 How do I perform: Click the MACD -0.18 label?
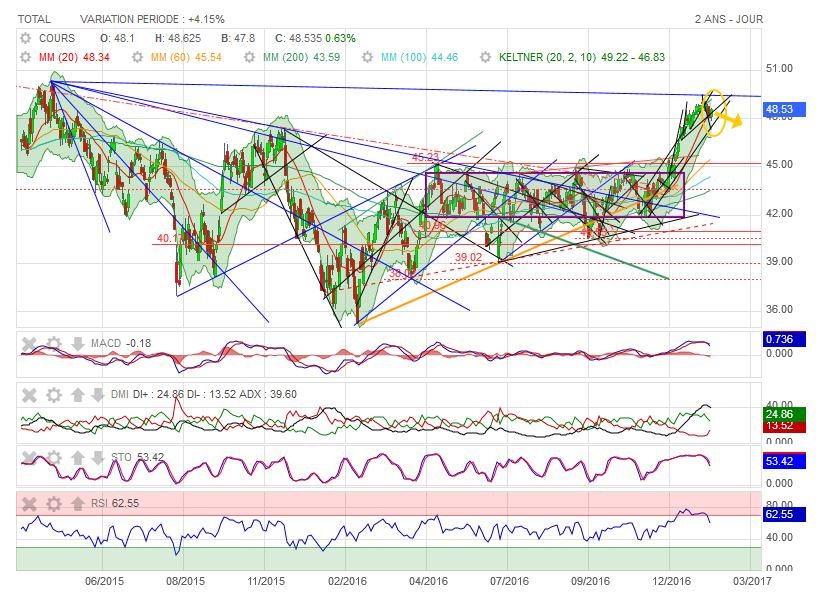pyautogui.click(x=121, y=344)
